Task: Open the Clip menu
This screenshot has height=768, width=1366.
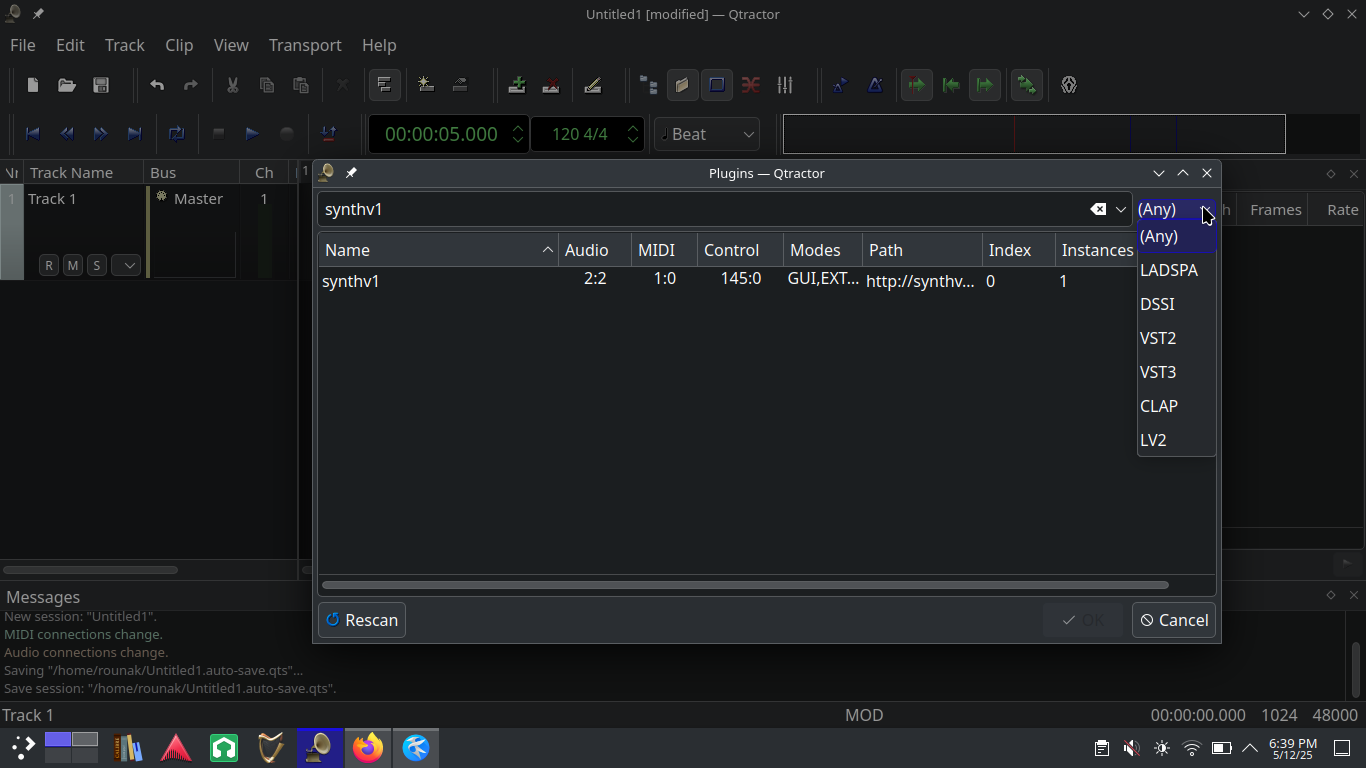Action: 179,45
